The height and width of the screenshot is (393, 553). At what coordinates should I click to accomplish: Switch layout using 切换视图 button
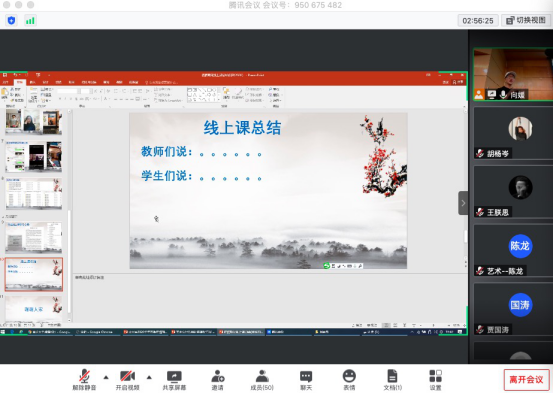click(526, 20)
